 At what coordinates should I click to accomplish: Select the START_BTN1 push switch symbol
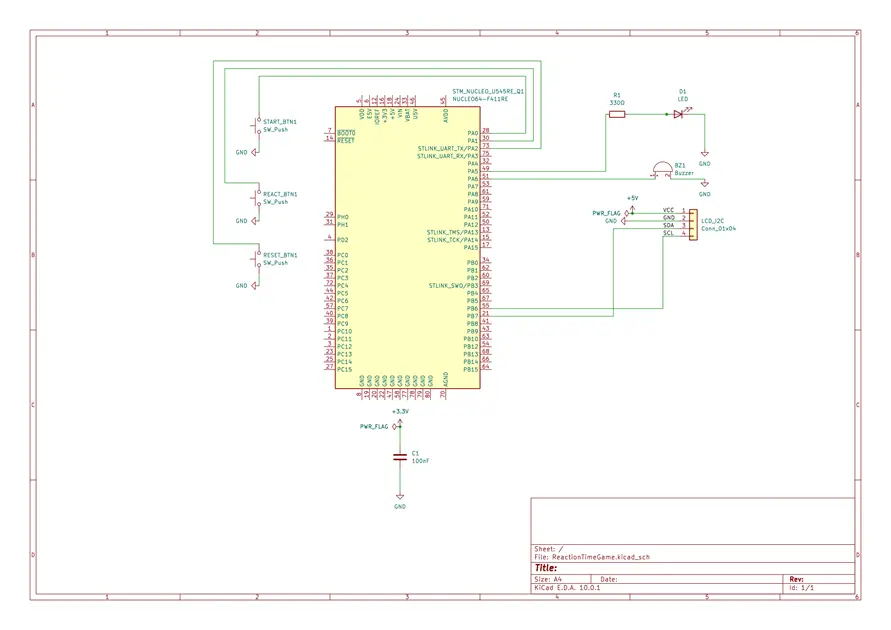[256, 126]
